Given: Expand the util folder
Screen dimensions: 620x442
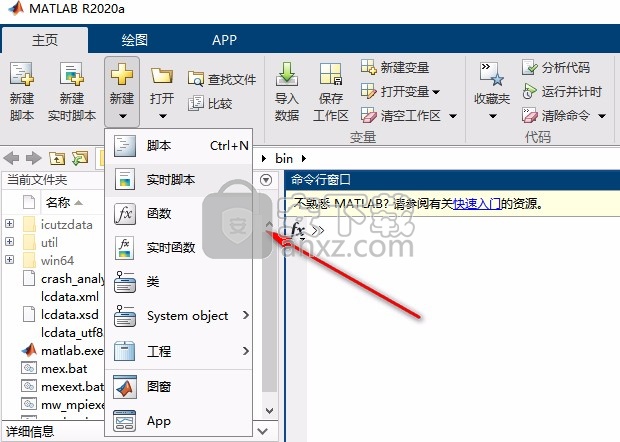Looking at the screenshot, I should pos(9,242).
